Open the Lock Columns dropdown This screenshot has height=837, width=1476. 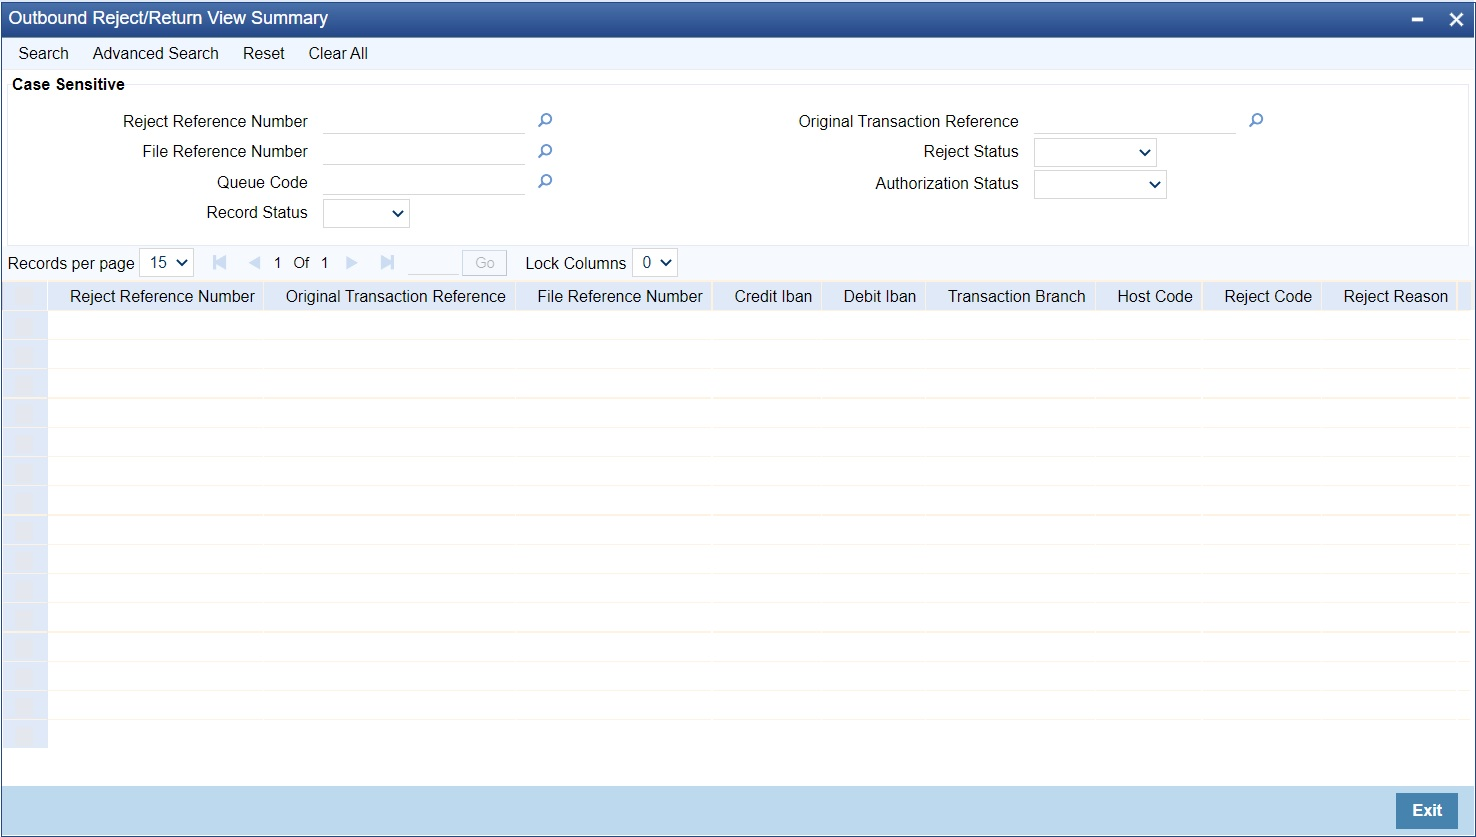[655, 263]
